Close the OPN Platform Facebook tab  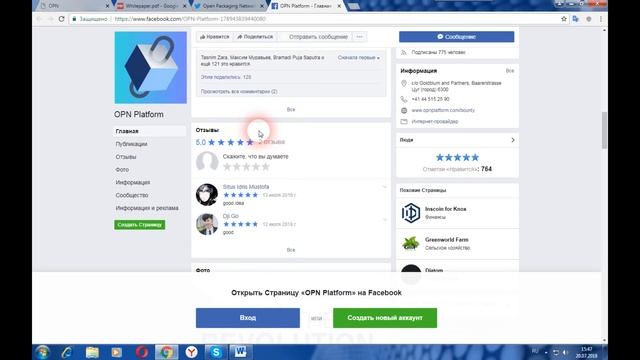tap(339, 6)
